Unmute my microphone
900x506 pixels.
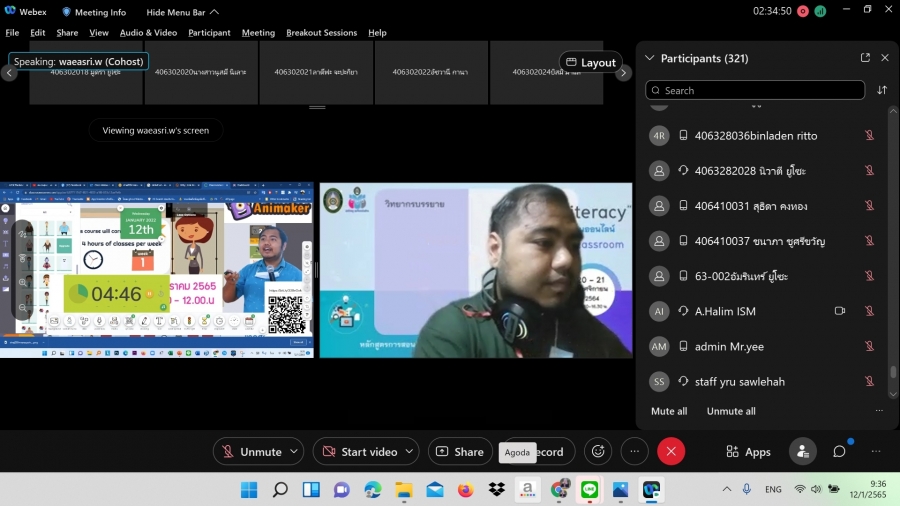(x=252, y=451)
